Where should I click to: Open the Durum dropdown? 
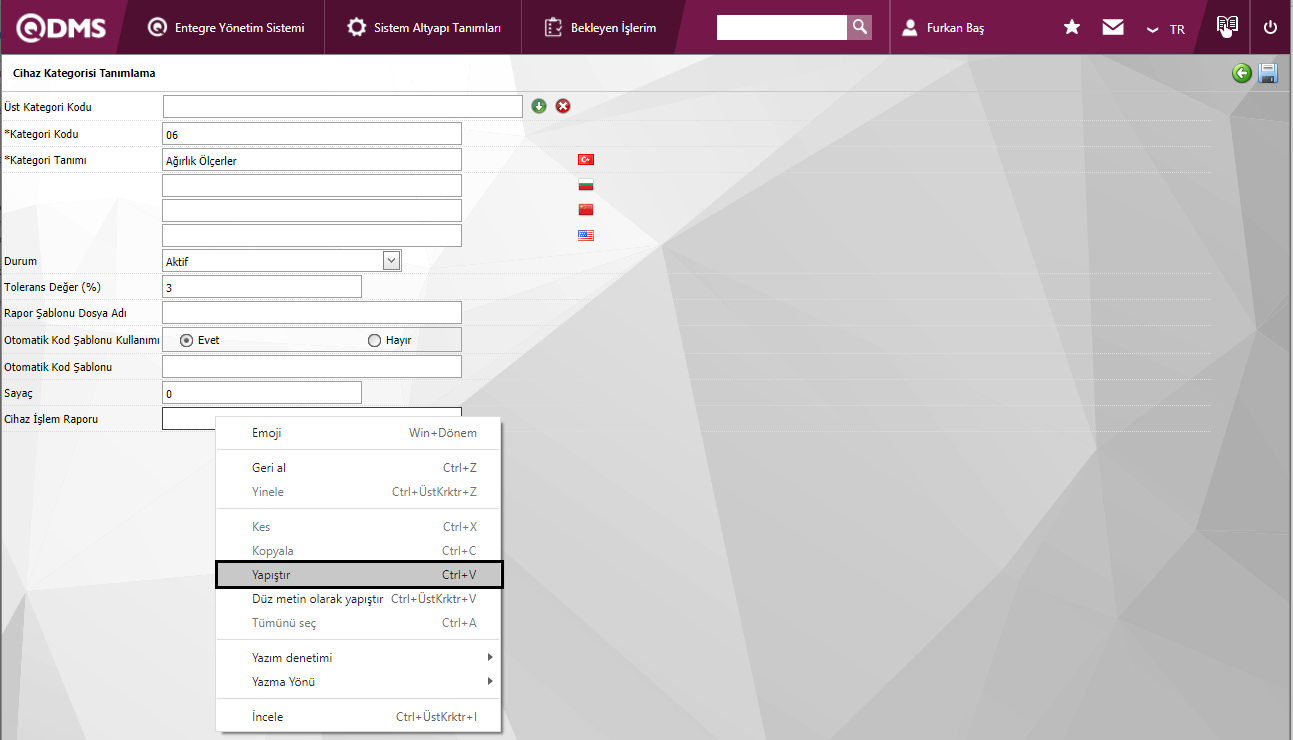(282, 261)
